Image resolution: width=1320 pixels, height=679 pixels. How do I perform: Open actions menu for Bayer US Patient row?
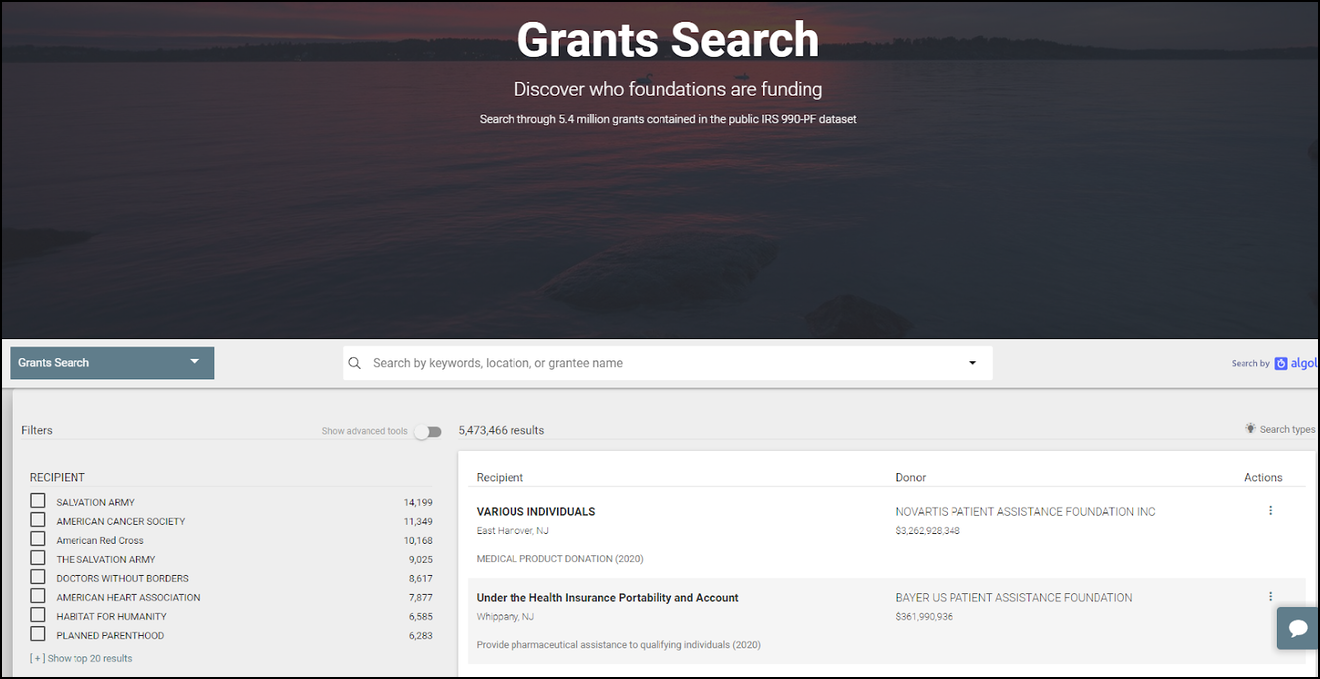pyautogui.click(x=1270, y=597)
